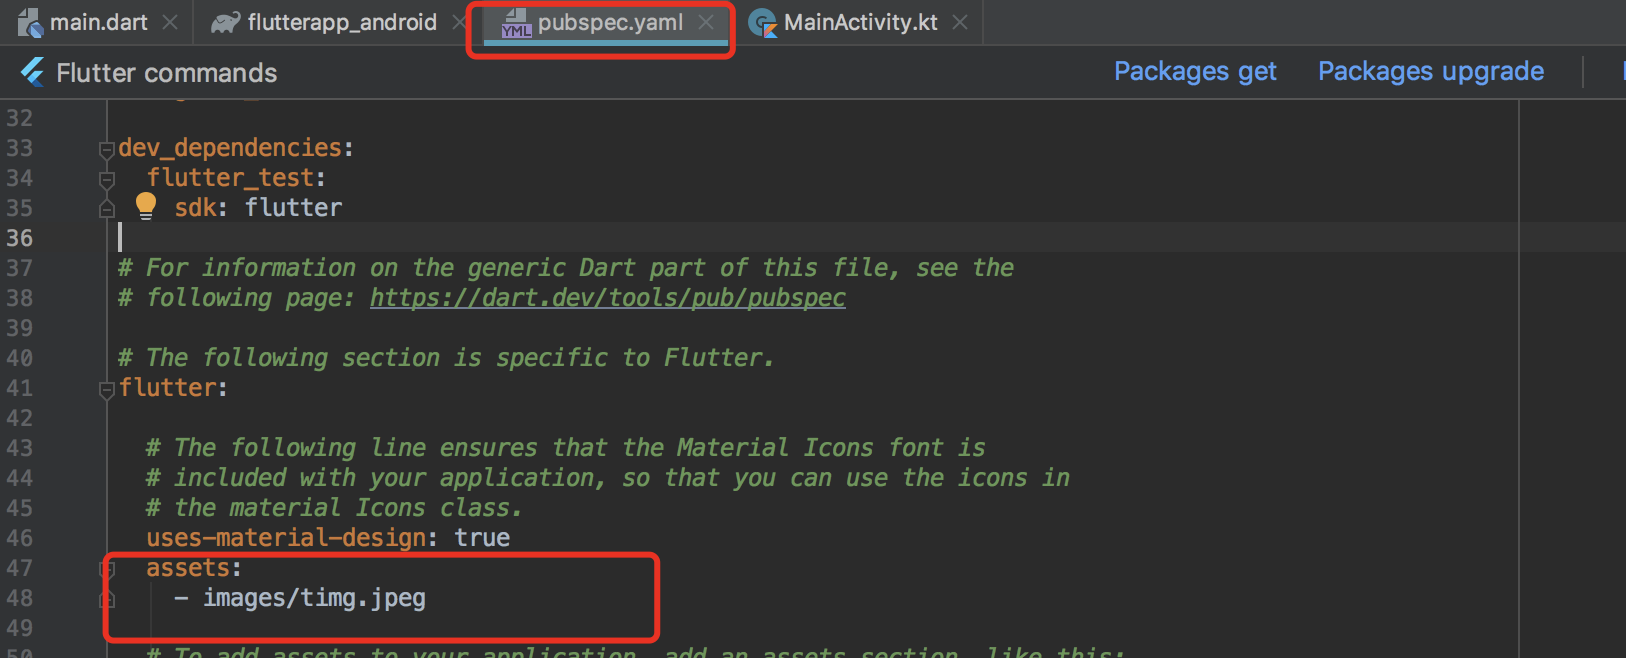This screenshot has height=658, width=1626.
Task: Click the YML file icon on pubspec.yaml tab
Action: [x=516, y=23]
